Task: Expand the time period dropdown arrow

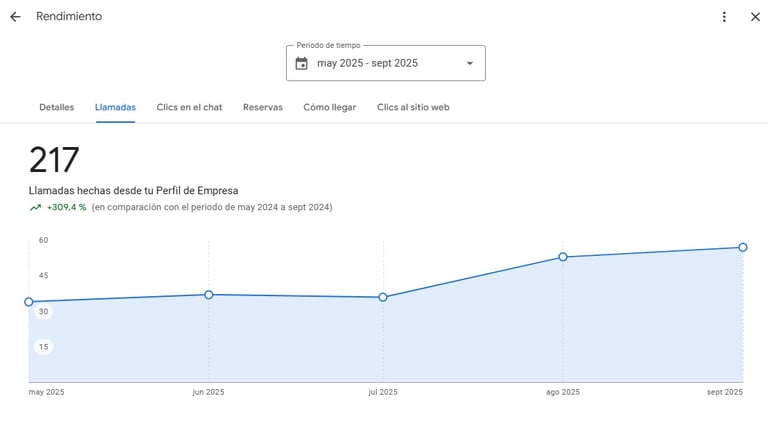Action: (470, 63)
